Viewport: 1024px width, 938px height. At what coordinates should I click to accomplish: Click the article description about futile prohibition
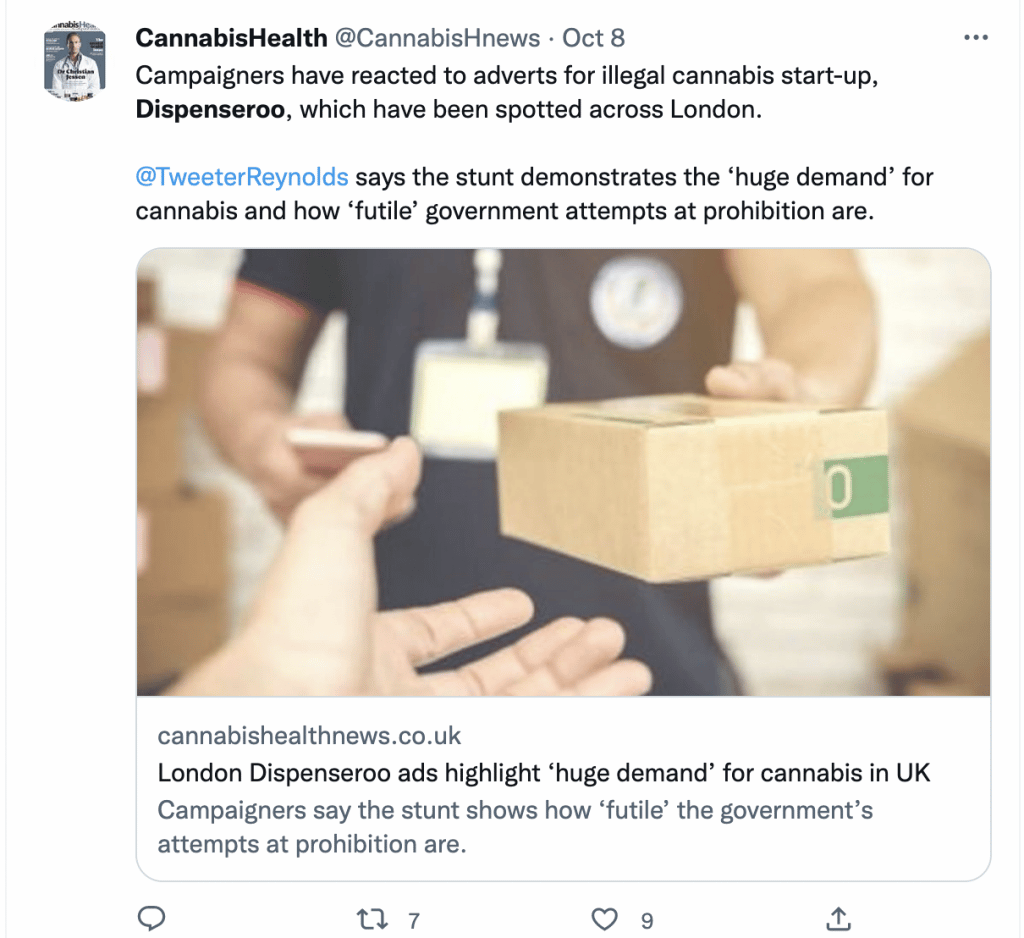[x=515, y=827]
